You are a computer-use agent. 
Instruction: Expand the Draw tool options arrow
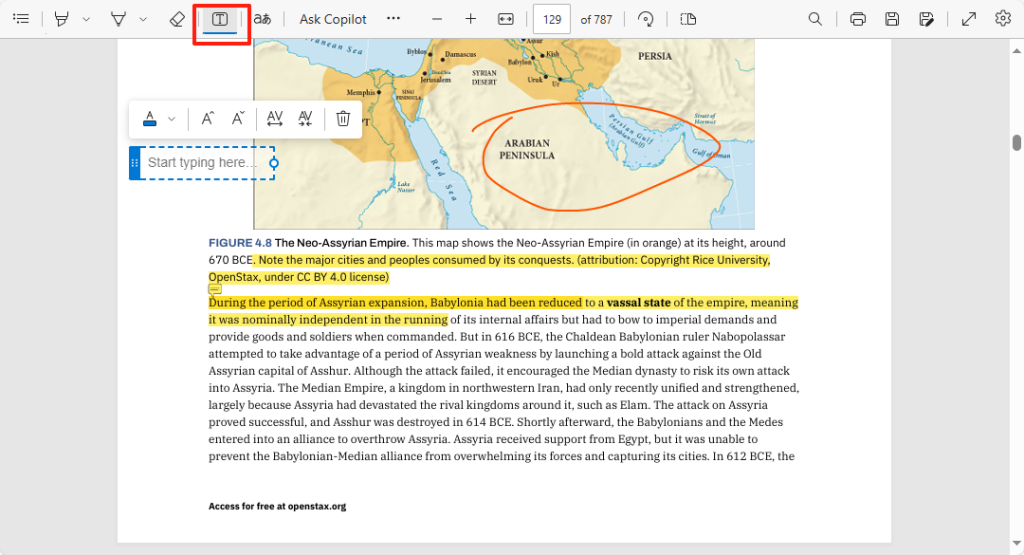click(x=143, y=19)
